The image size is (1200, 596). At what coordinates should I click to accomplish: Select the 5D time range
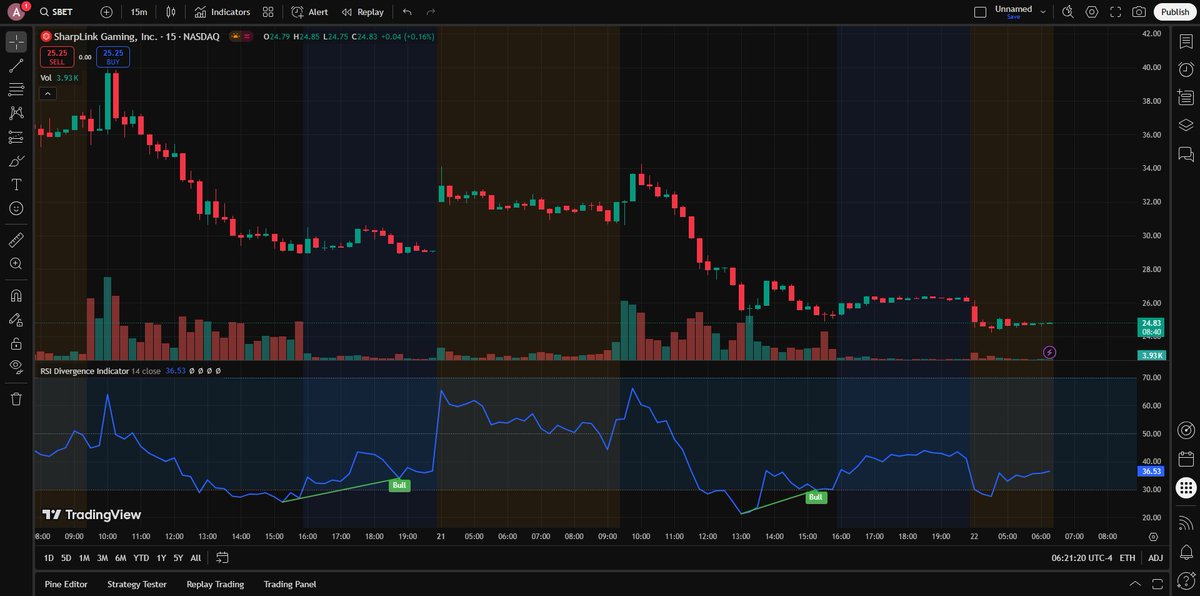pos(66,558)
